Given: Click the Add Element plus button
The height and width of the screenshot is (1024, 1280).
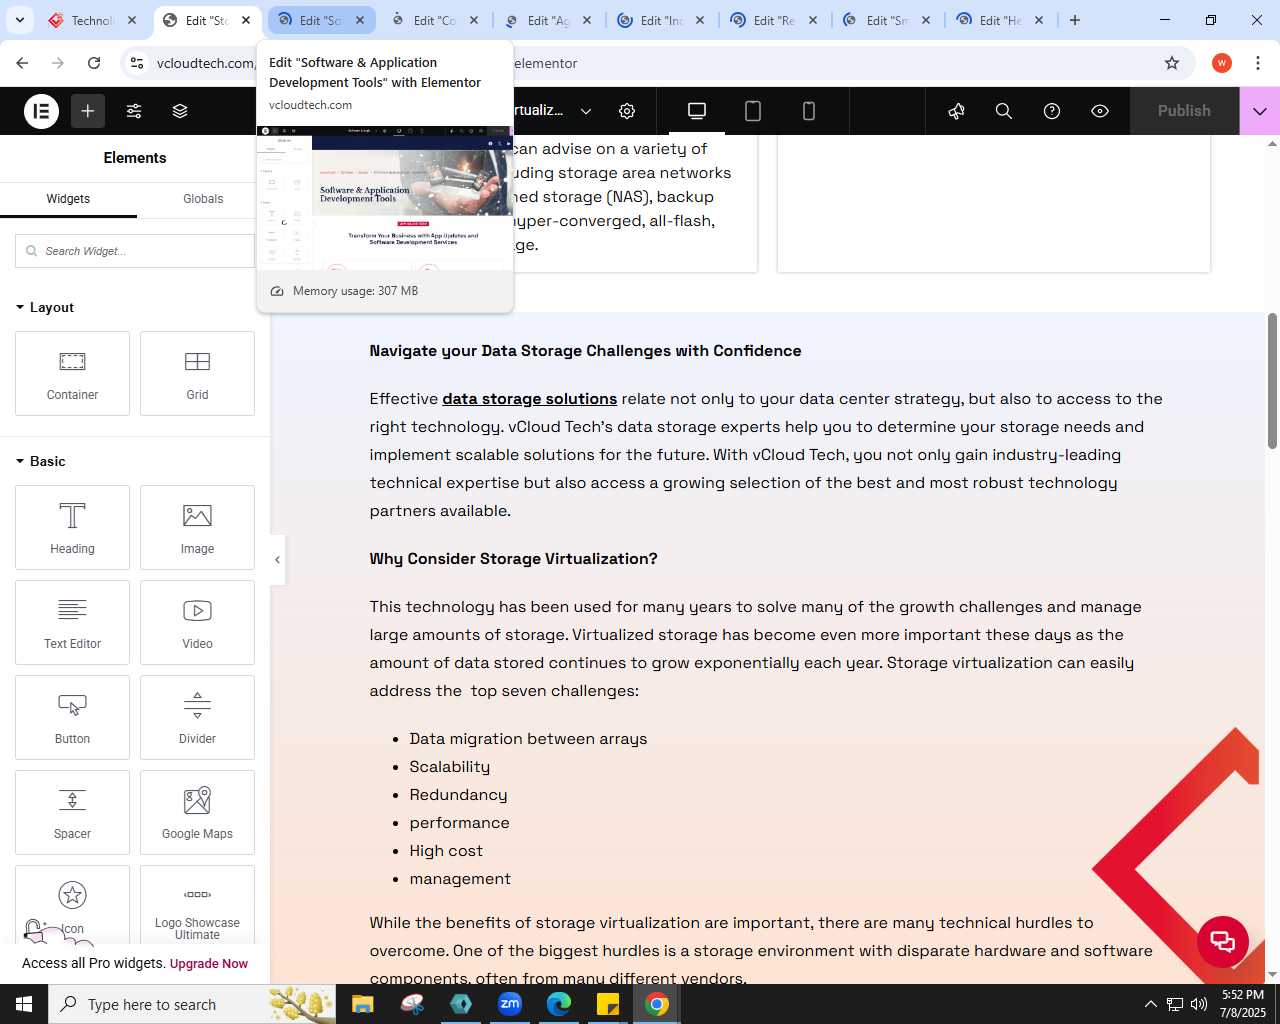Looking at the screenshot, I should (x=88, y=111).
